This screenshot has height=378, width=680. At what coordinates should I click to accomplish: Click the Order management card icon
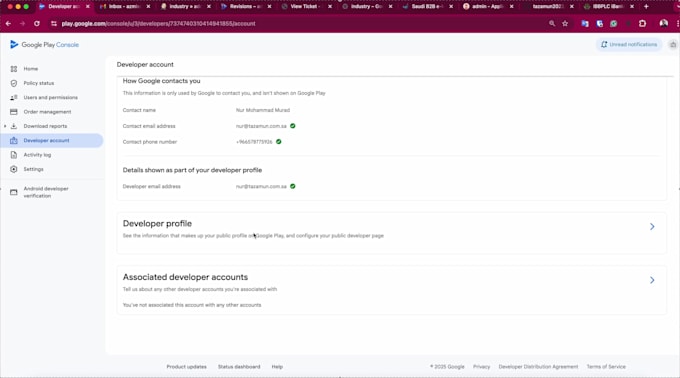pos(14,112)
